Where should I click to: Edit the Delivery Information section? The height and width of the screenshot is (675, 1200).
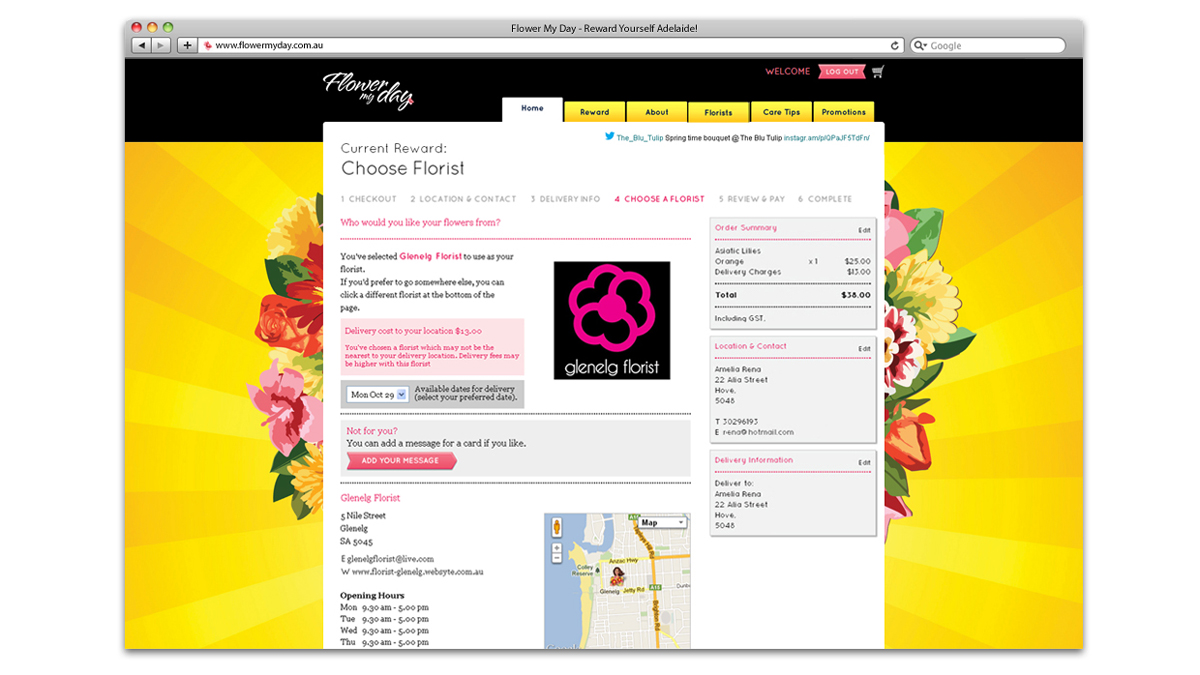pyautogui.click(x=864, y=463)
